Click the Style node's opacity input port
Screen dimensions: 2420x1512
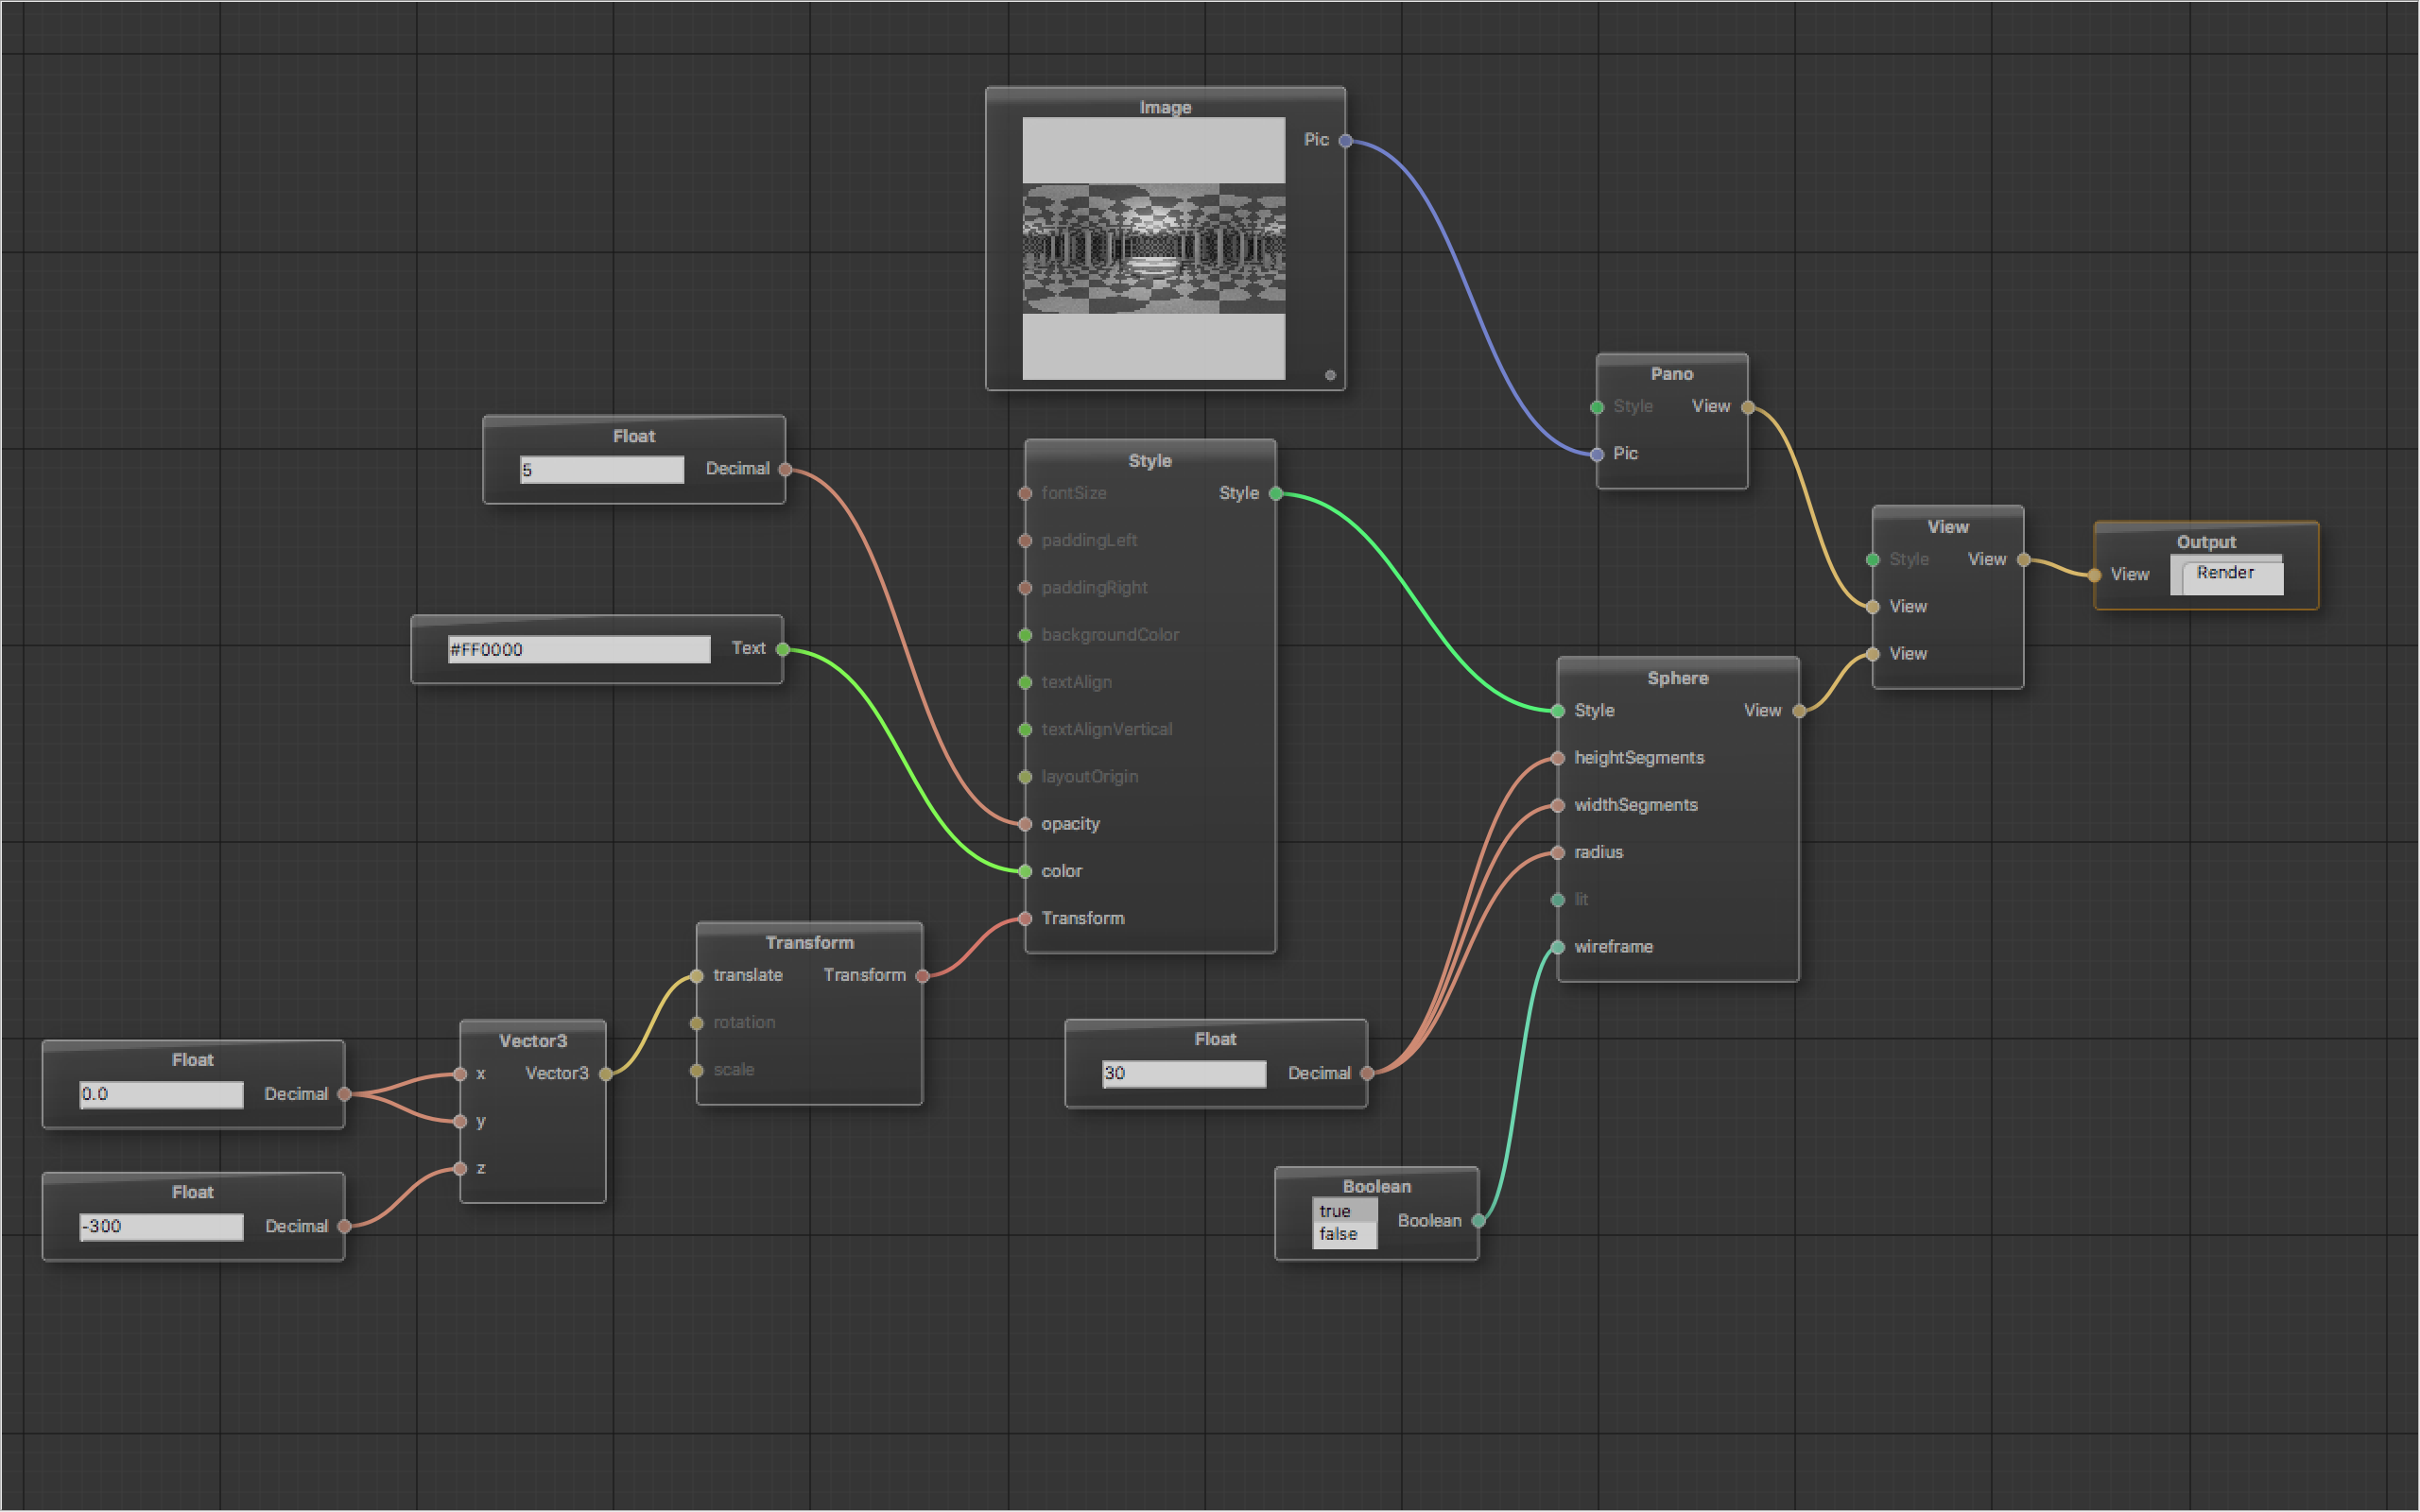point(1025,824)
